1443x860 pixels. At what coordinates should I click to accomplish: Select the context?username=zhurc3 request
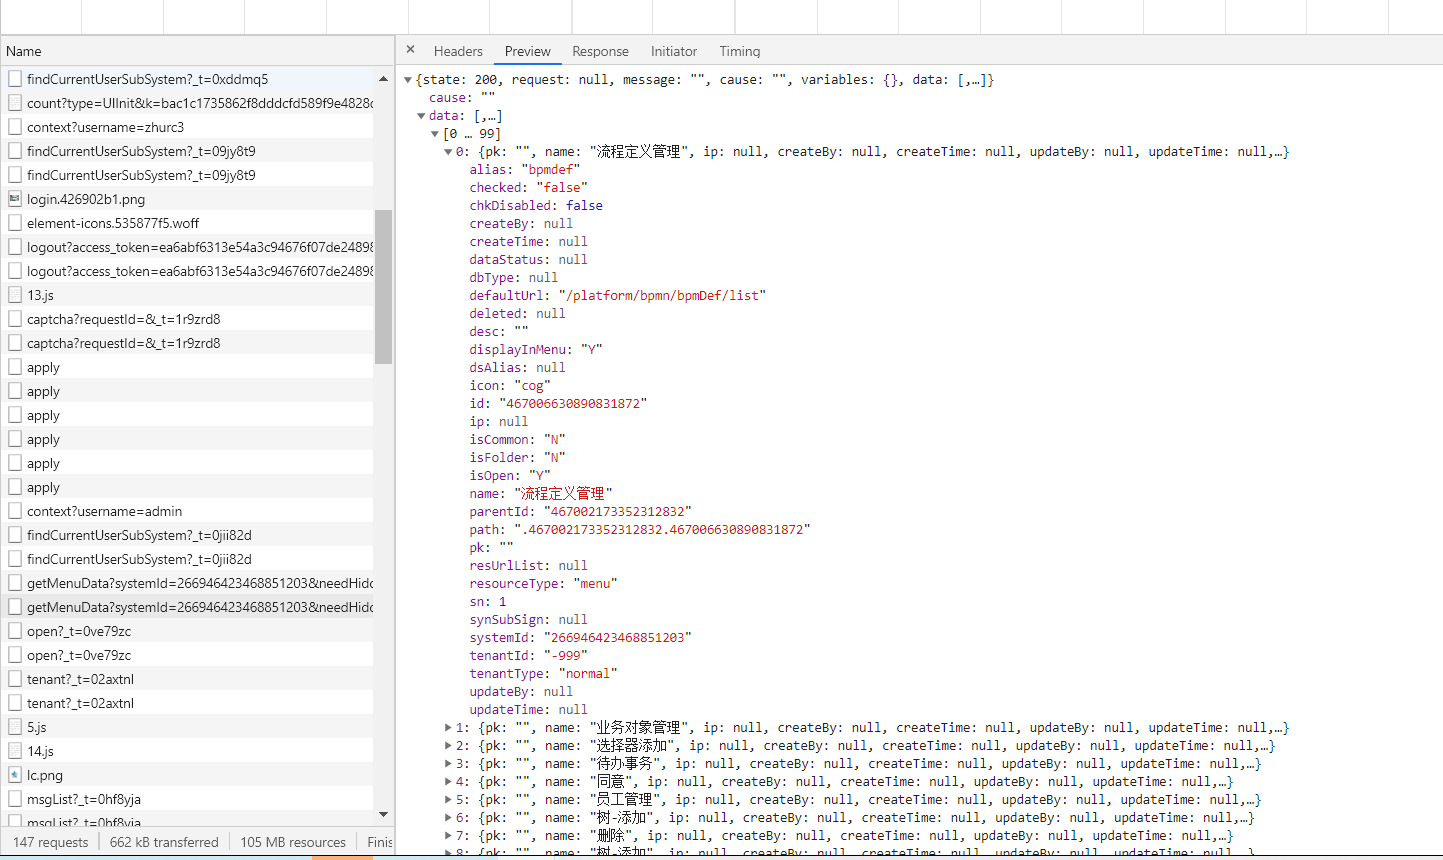tap(105, 127)
